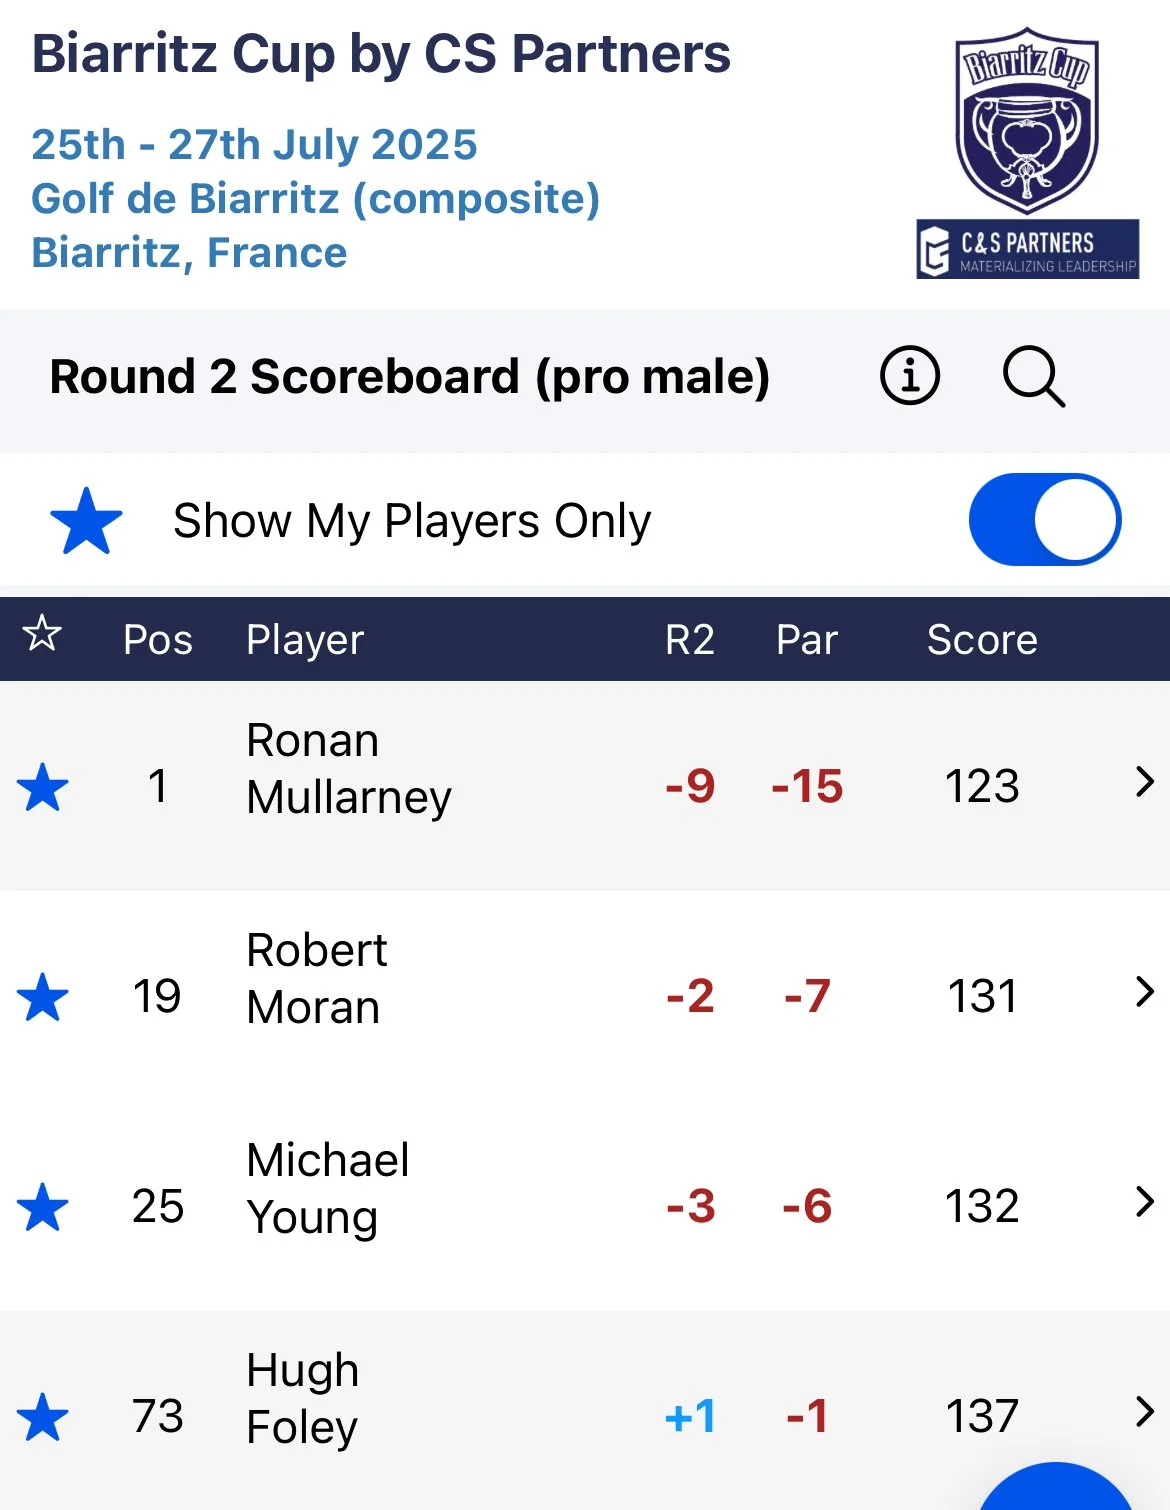The height and width of the screenshot is (1510, 1170).
Task: Unfavorite Ronan Mullarney with the star
Action: 43,787
